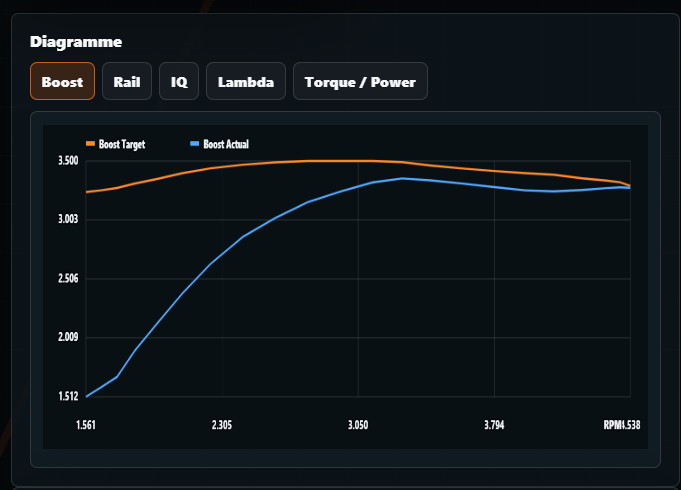This screenshot has width=681, height=490.
Task: Click the blue Boost Actual curve peak
Action: [402, 179]
